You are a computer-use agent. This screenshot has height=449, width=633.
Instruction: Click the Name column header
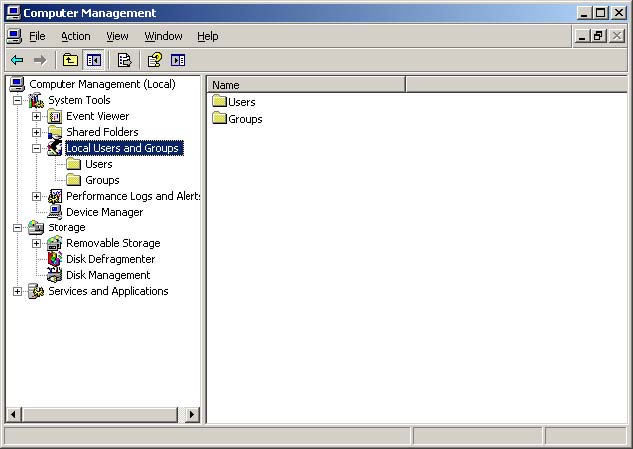pyautogui.click(x=306, y=85)
